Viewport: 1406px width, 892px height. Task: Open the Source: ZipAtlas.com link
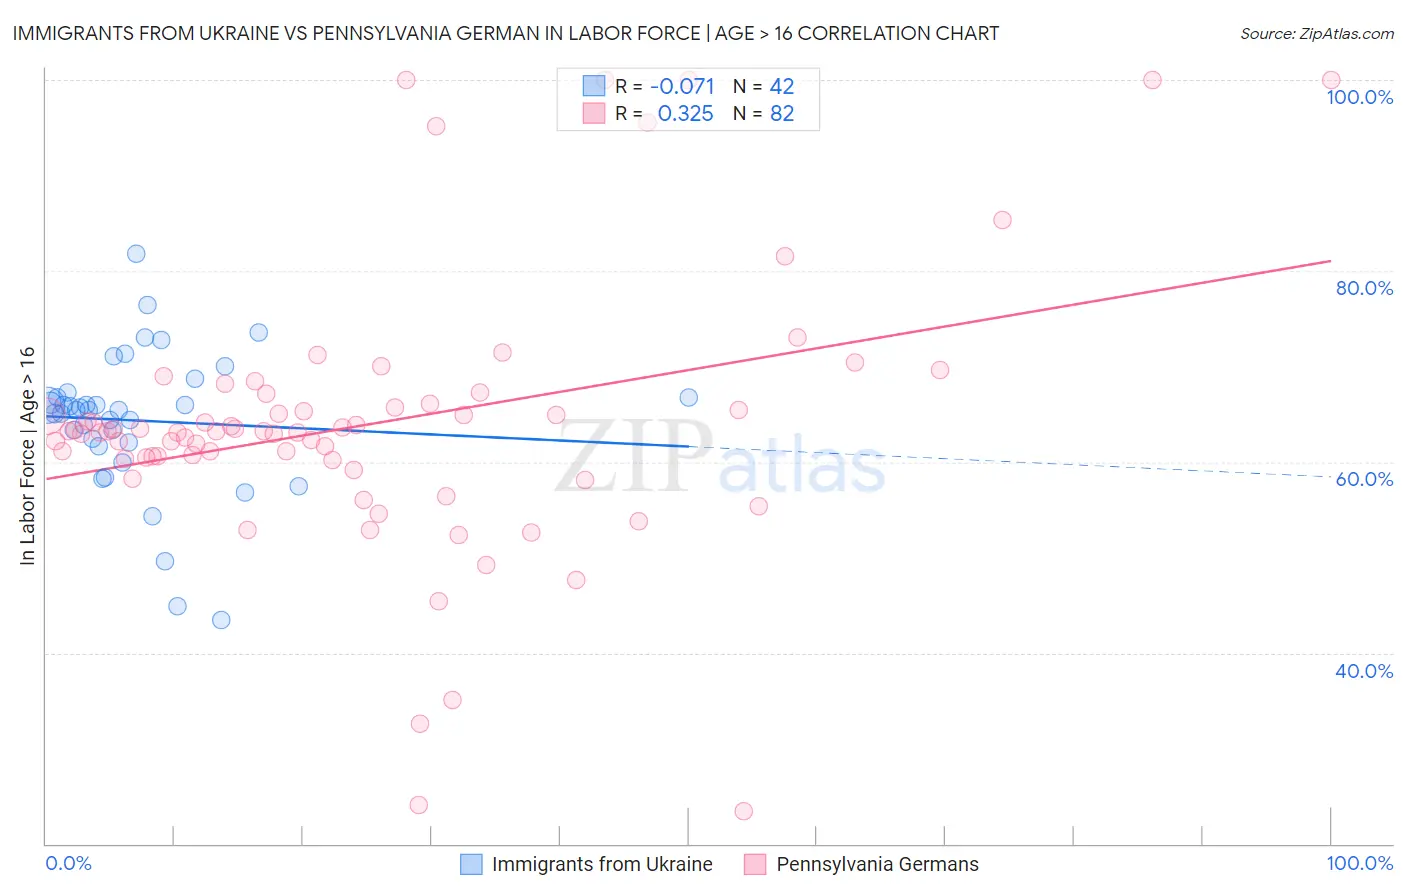click(x=1317, y=33)
